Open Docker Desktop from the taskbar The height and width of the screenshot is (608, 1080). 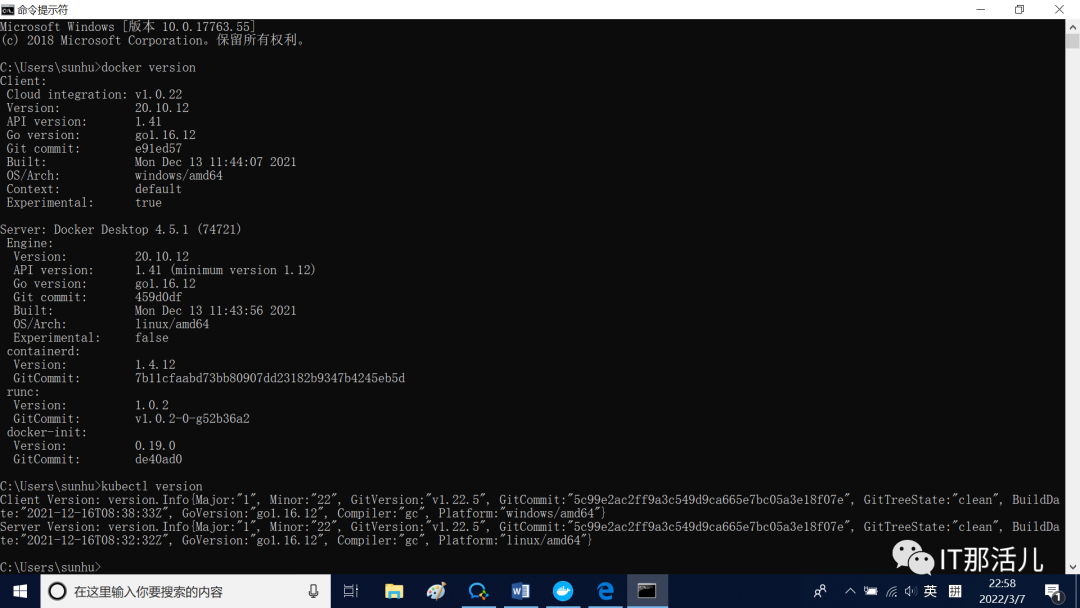point(563,591)
